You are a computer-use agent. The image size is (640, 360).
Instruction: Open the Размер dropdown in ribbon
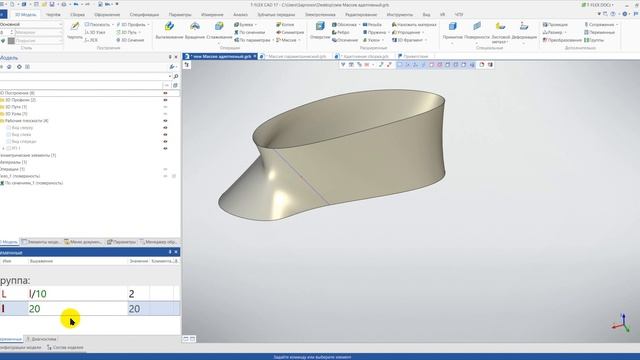click(x=565, y=32)
